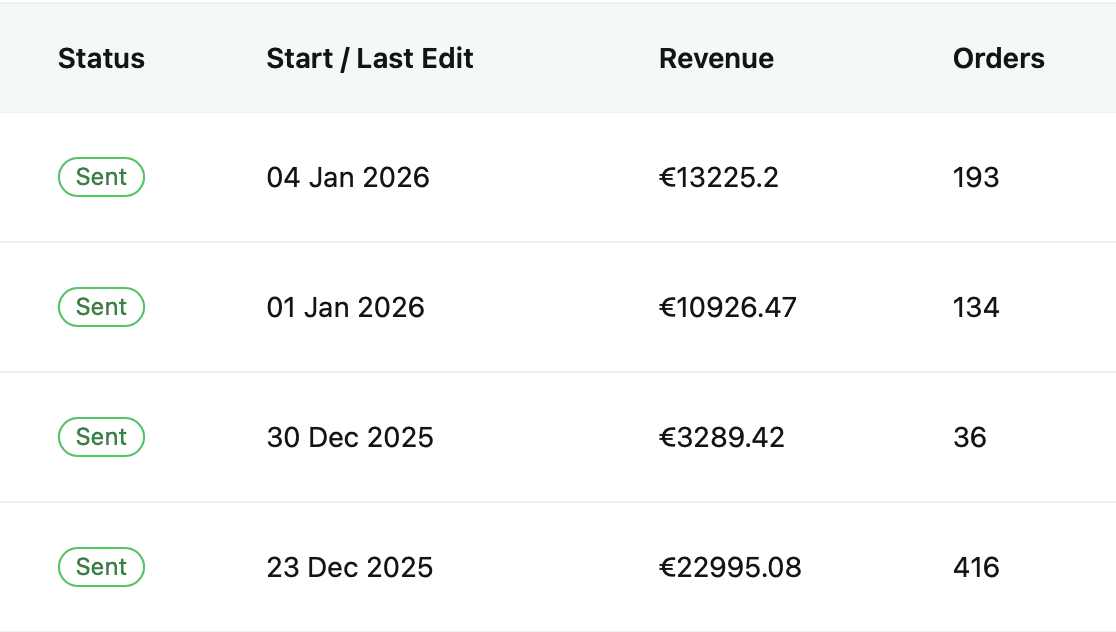Select the 04 Jan 2026 date cell

(x=348, y=178)
